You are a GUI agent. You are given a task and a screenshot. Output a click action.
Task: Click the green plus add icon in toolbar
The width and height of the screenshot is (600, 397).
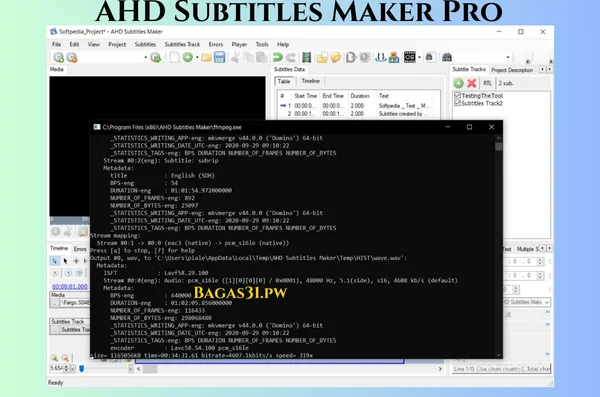[188, 57]
